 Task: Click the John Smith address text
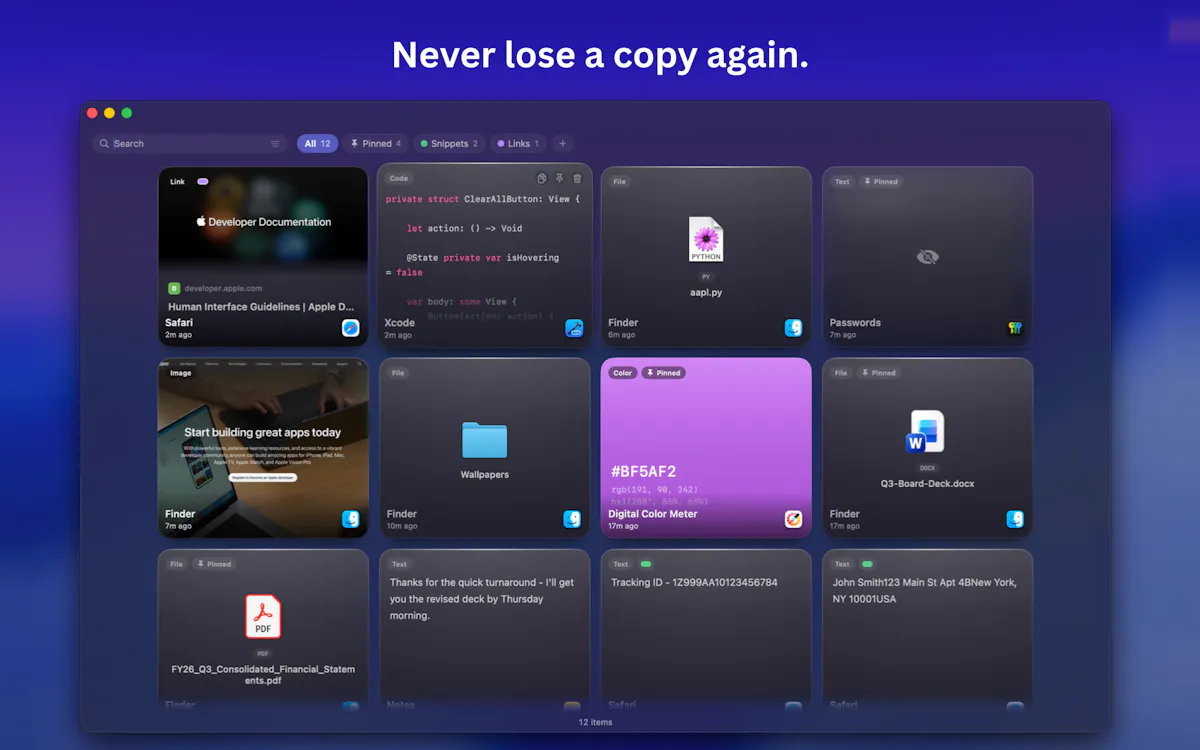coord(925,590)
